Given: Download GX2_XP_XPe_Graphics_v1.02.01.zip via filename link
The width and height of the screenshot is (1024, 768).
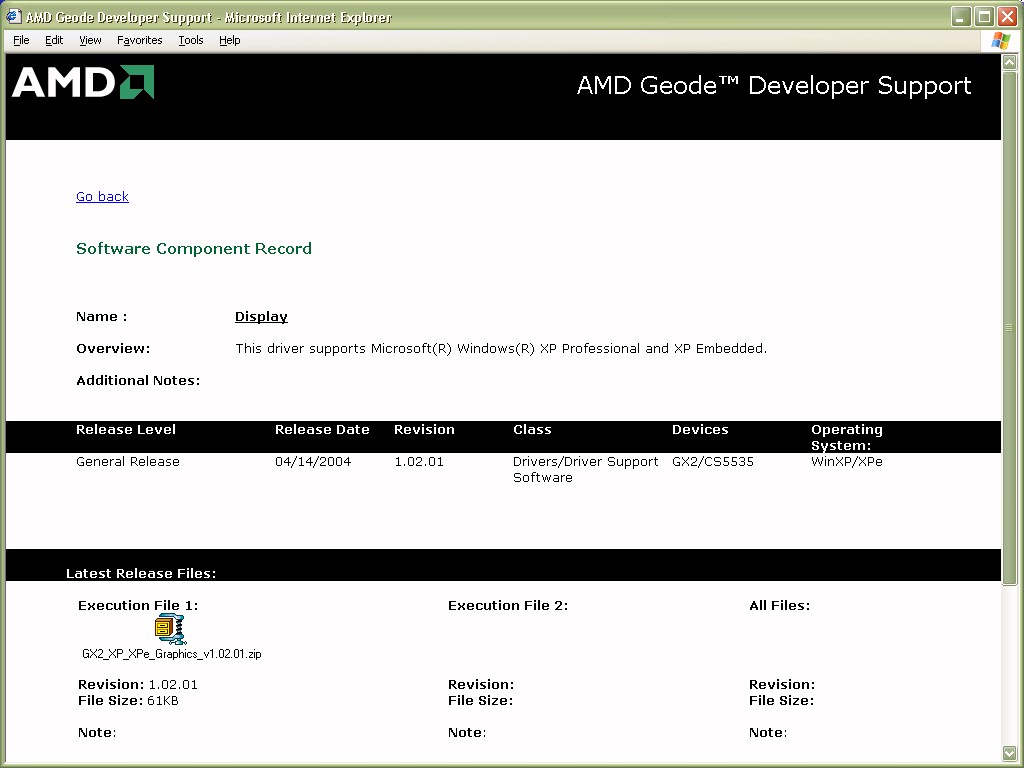Looking at the screenshot, I should tap(171, 654).
